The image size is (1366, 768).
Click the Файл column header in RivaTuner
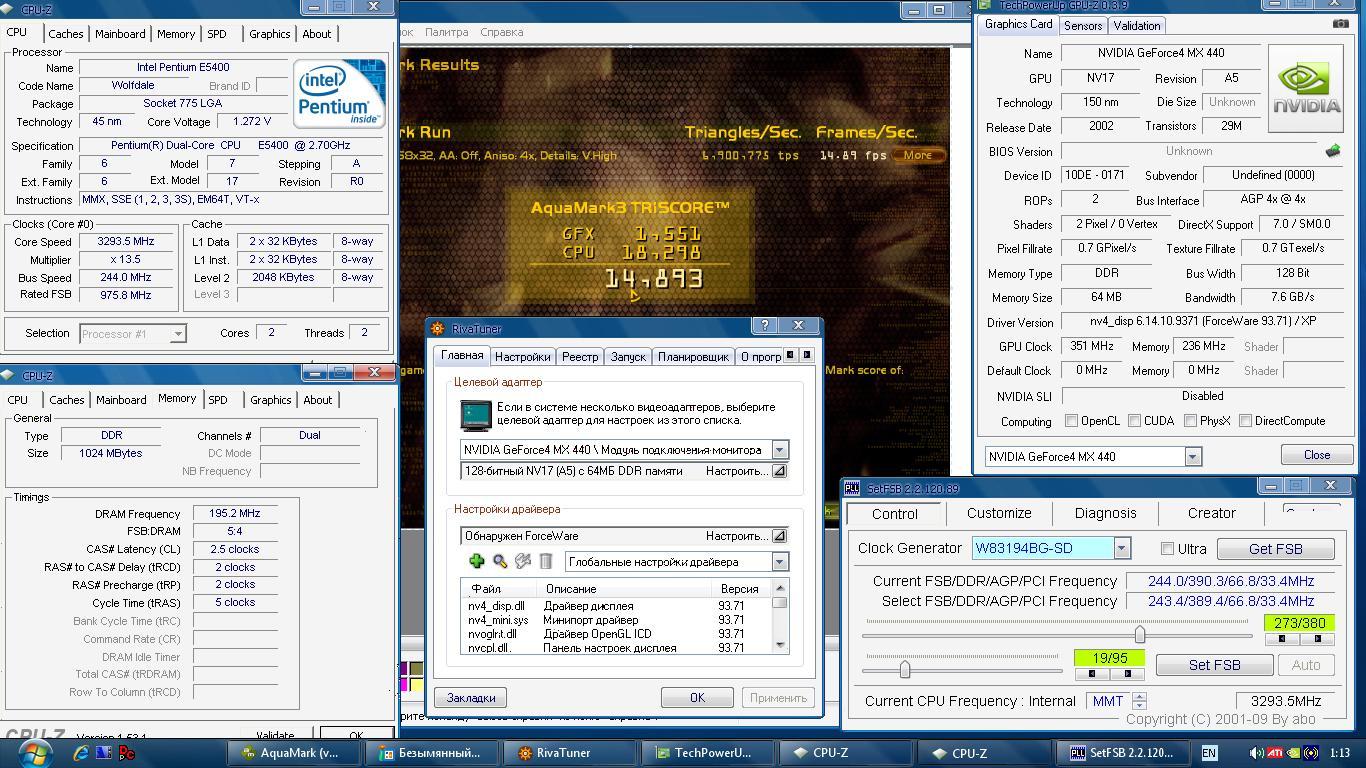pos(499,589)
